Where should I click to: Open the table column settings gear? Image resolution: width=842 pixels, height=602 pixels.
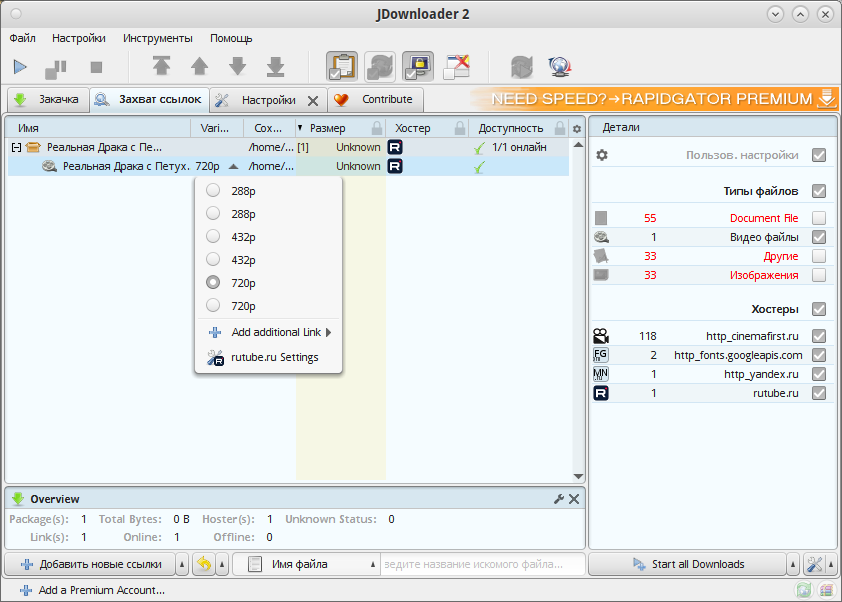[x=577, y=129]
